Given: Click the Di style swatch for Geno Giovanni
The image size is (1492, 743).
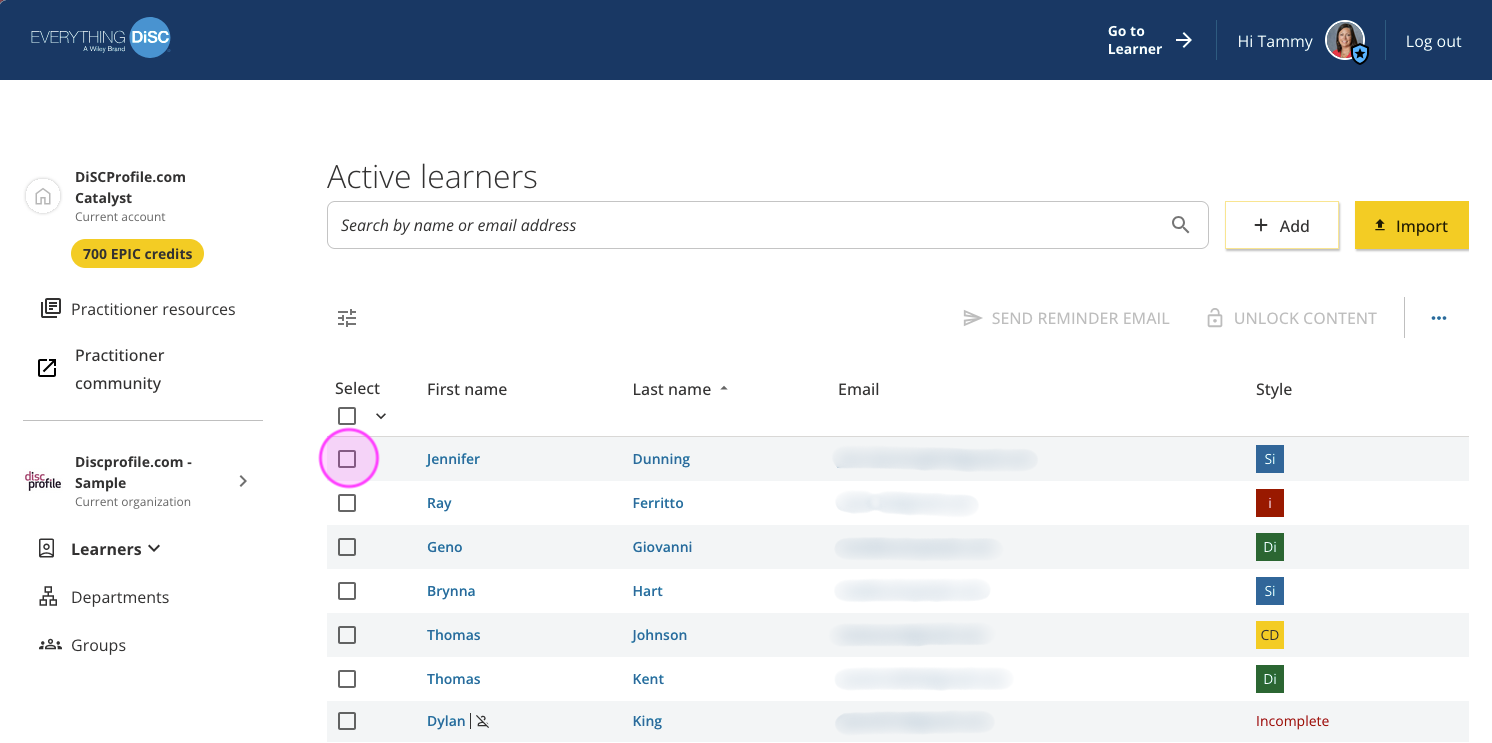Looking at the screenshot, I should 1270,547.
